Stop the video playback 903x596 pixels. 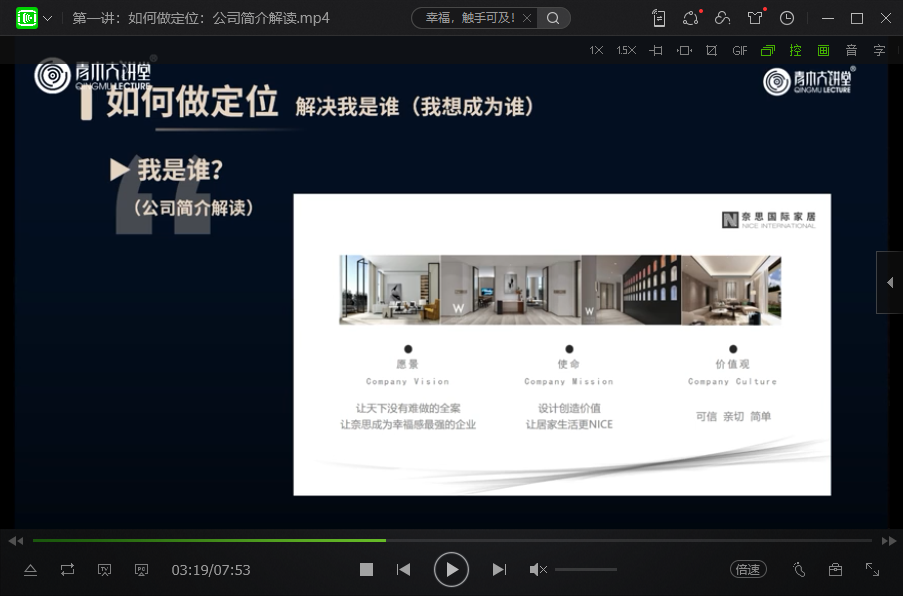tap(366, 570)
